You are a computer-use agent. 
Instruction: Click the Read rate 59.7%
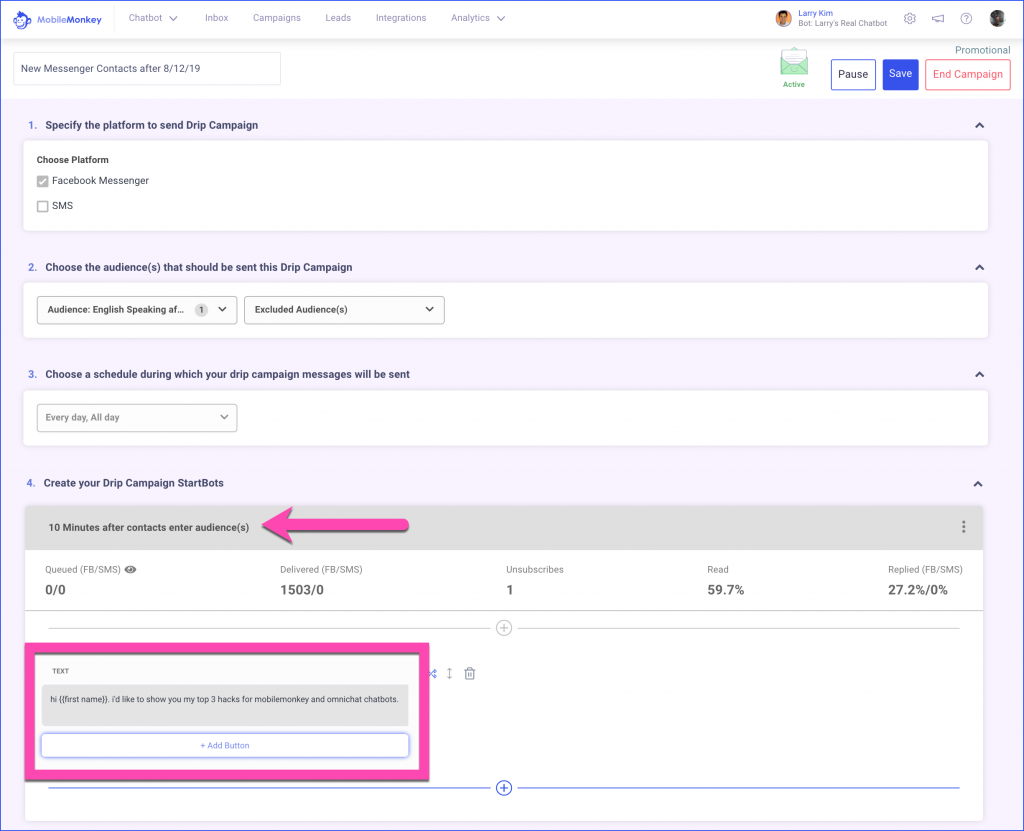pos(726,590)
